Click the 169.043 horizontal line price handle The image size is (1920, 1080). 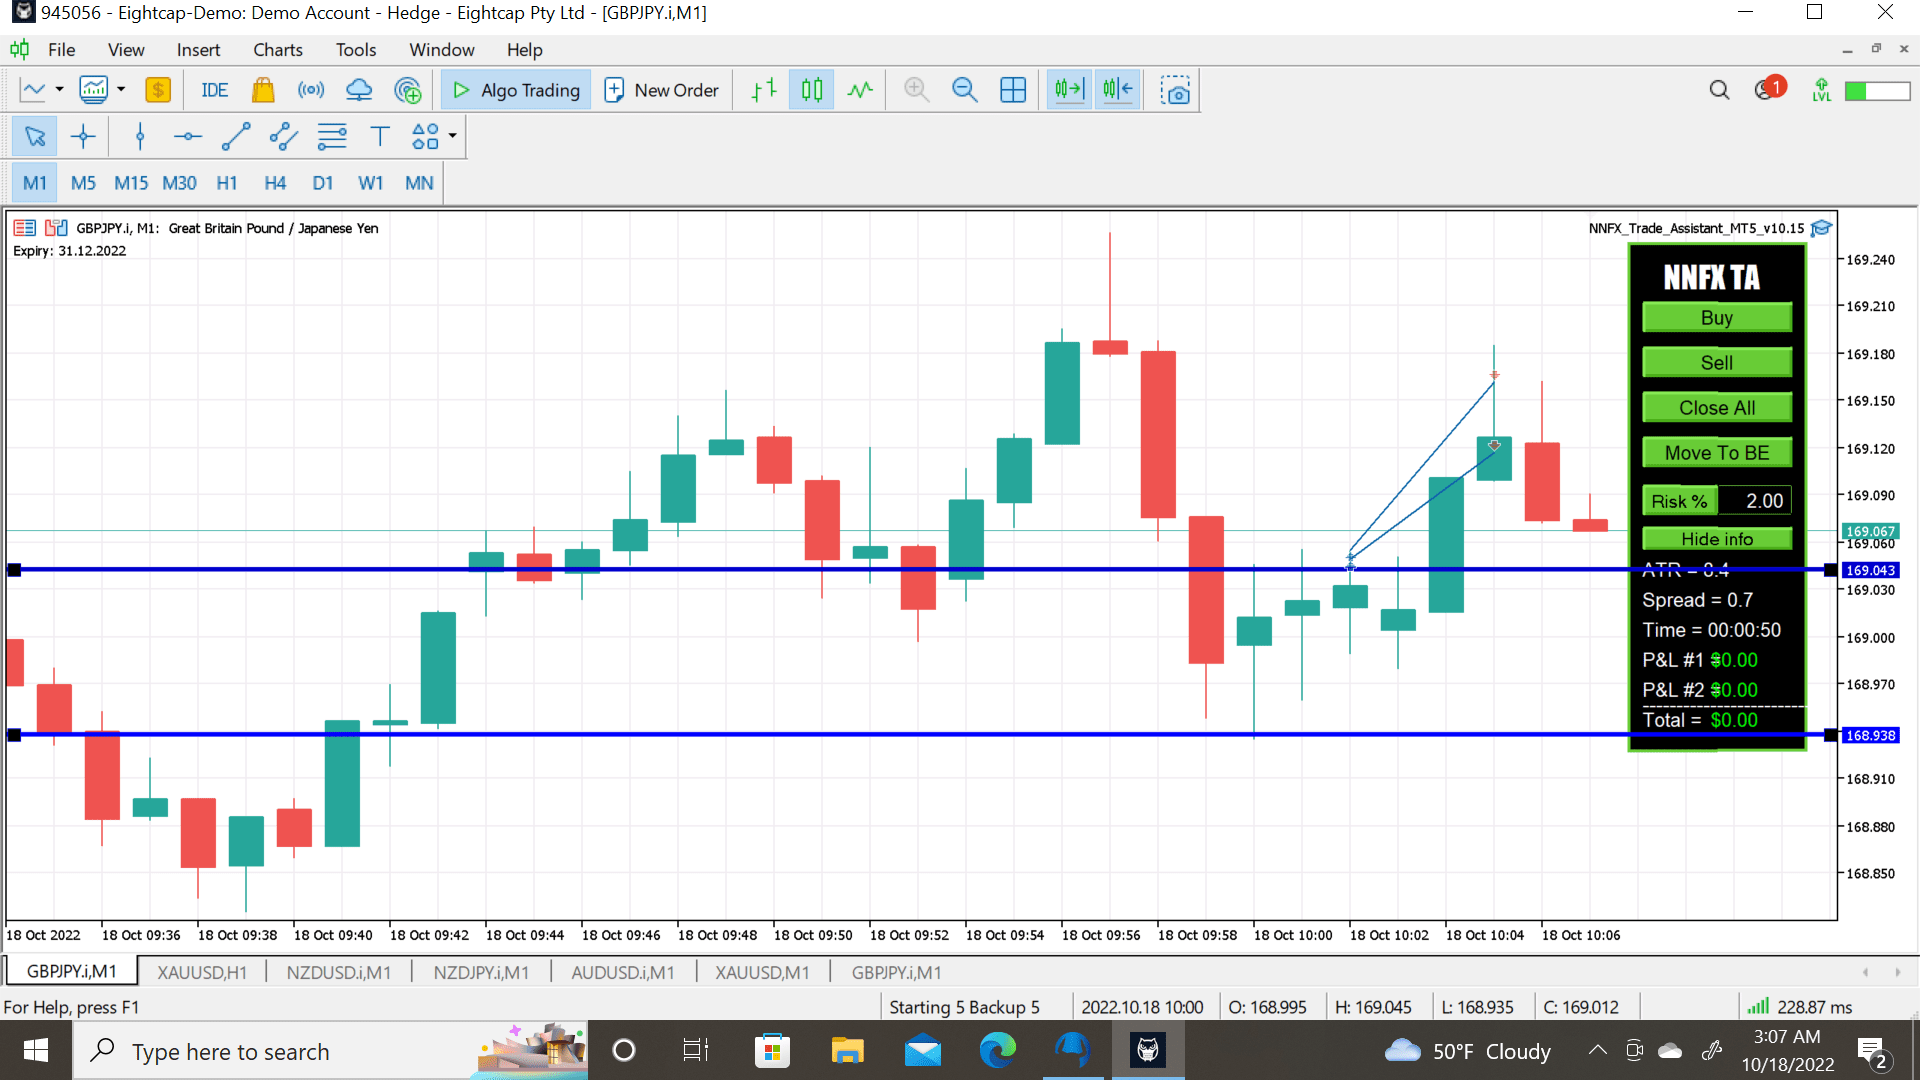(1870, 570)
